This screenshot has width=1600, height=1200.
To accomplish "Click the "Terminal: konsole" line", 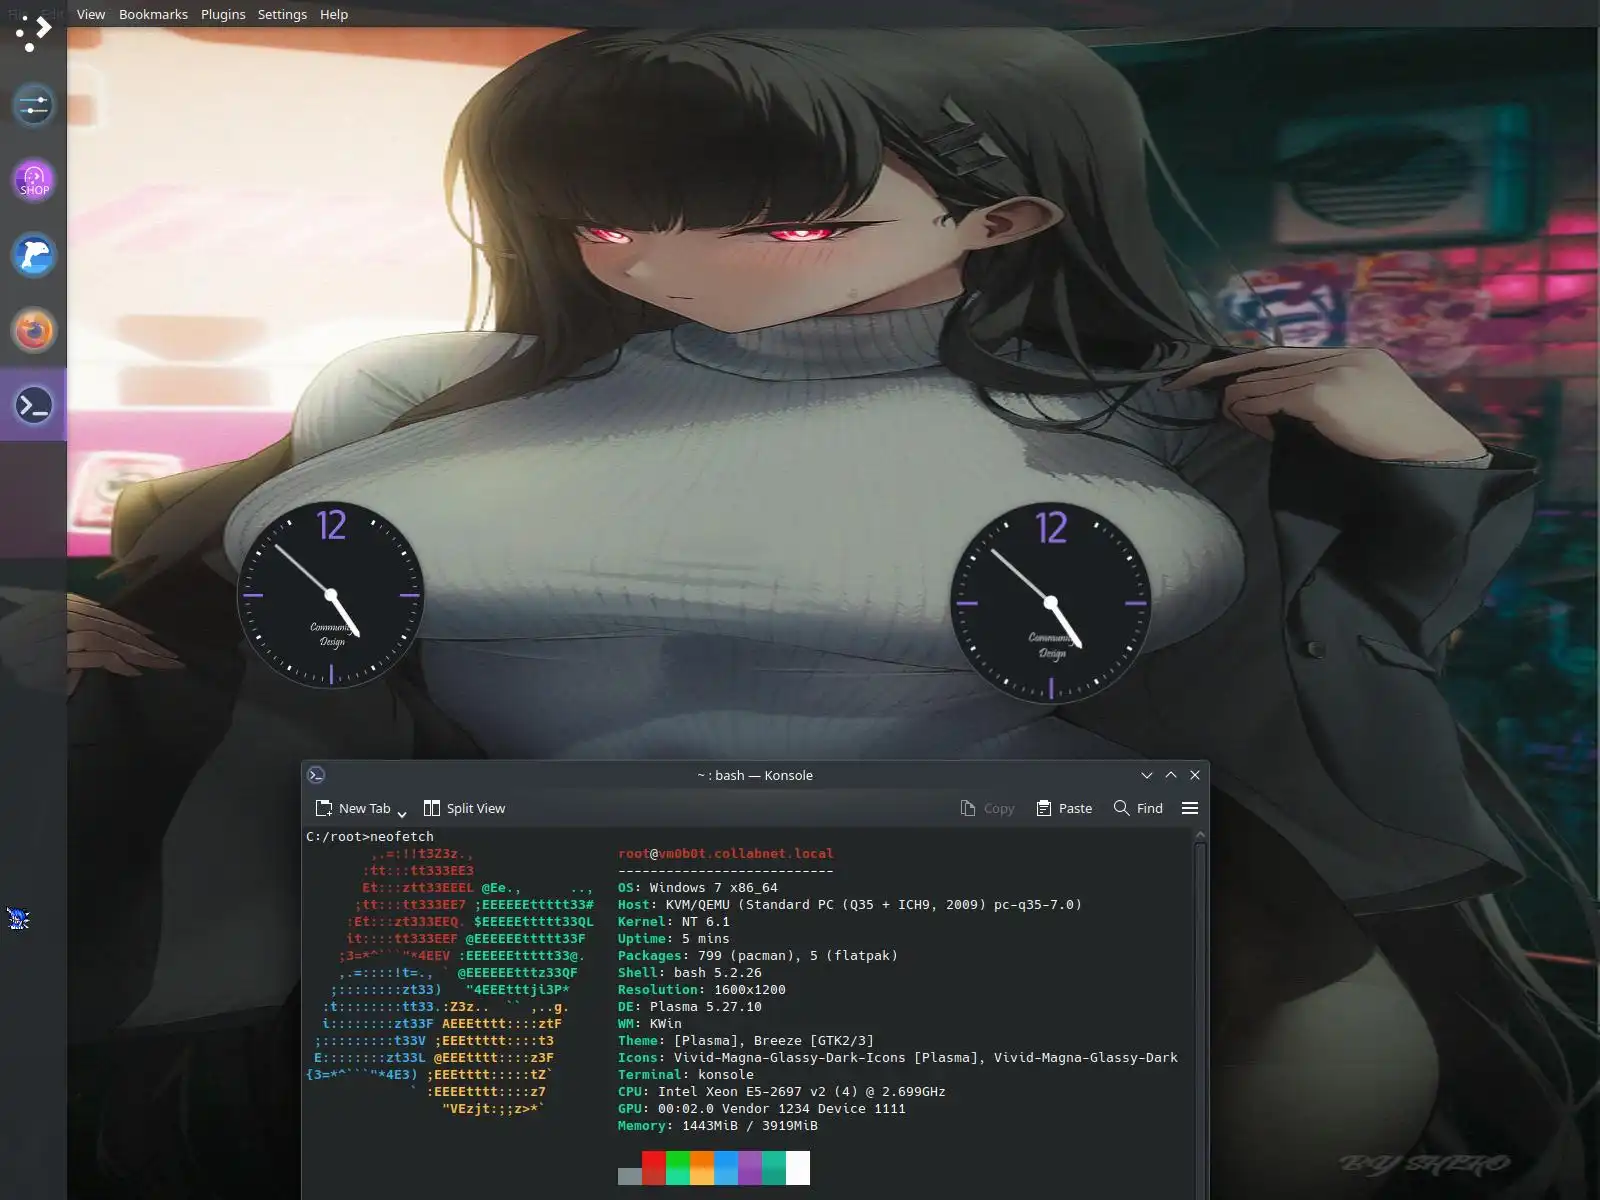I will pos(686,1074).
